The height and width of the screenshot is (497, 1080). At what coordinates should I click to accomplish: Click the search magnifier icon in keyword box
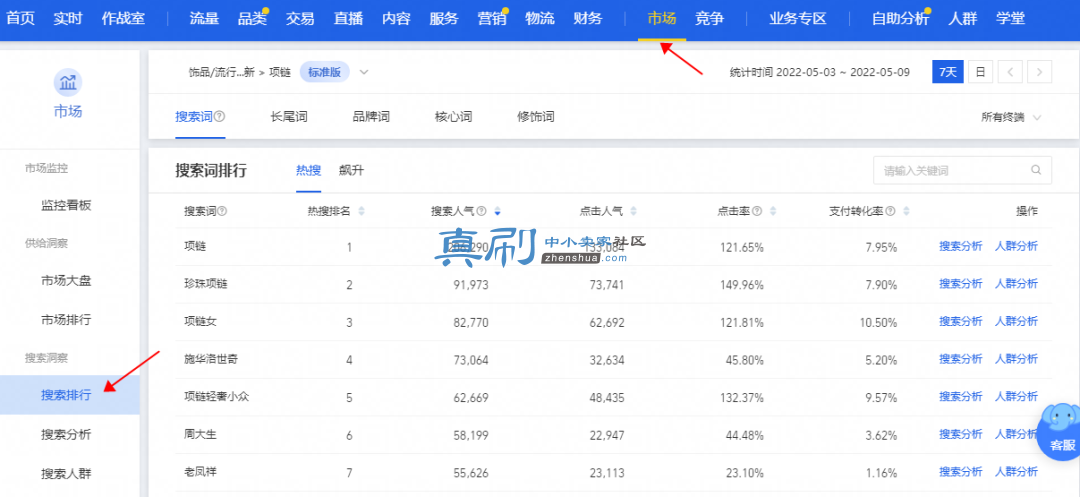(x=1036, y=170)
